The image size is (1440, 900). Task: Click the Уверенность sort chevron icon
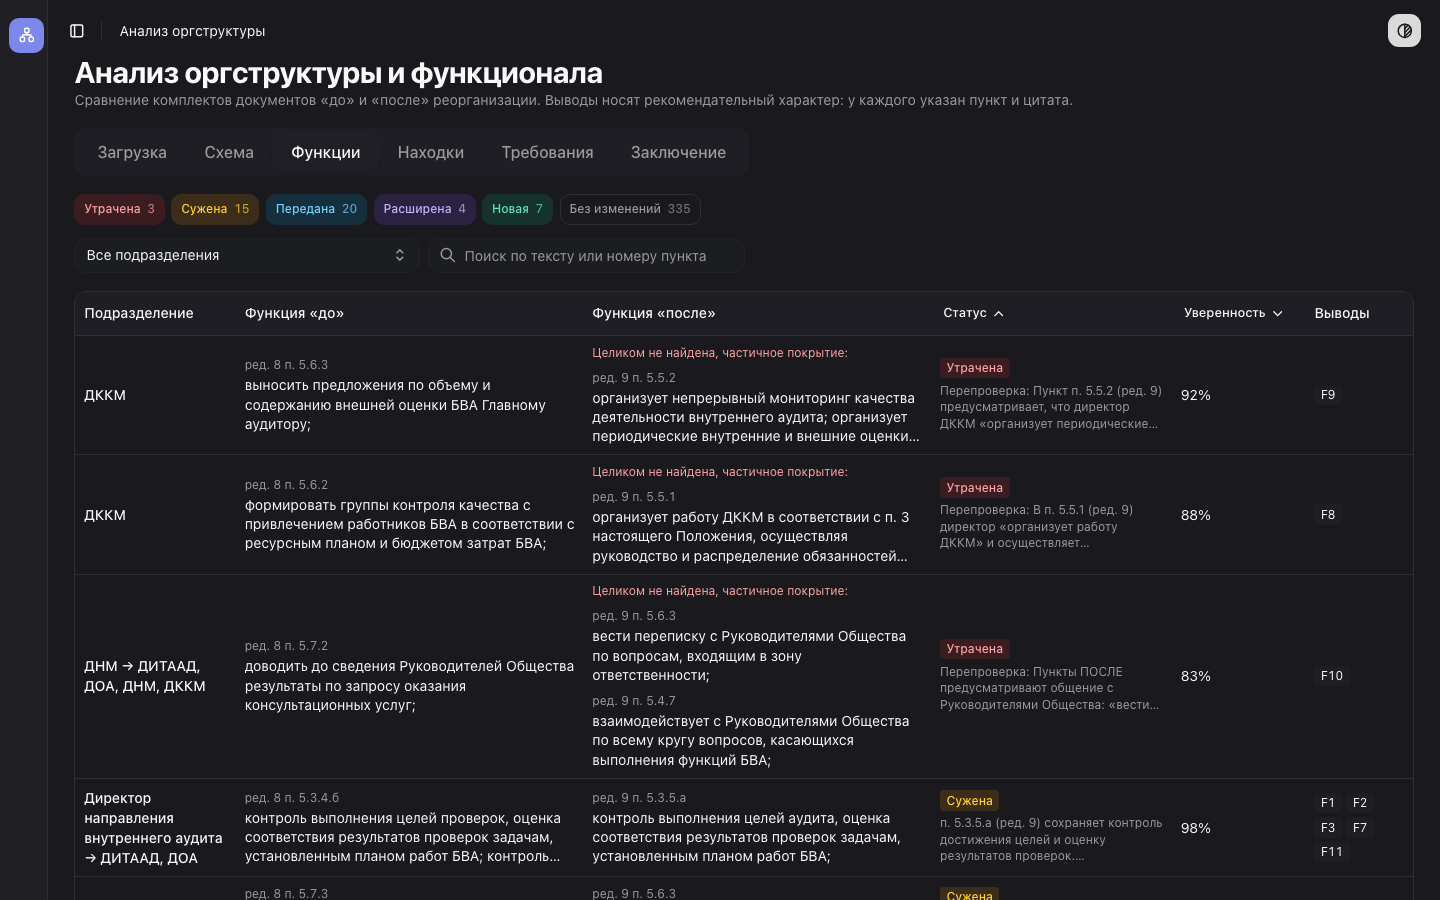pyautogui.click(x=1277, y=314)
